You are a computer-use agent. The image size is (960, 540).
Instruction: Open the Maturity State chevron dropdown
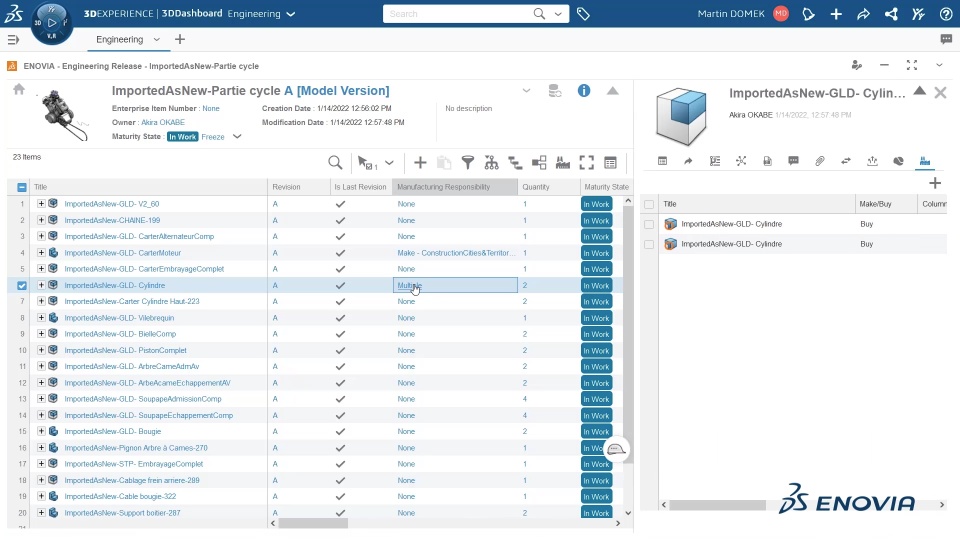(237, 137)
